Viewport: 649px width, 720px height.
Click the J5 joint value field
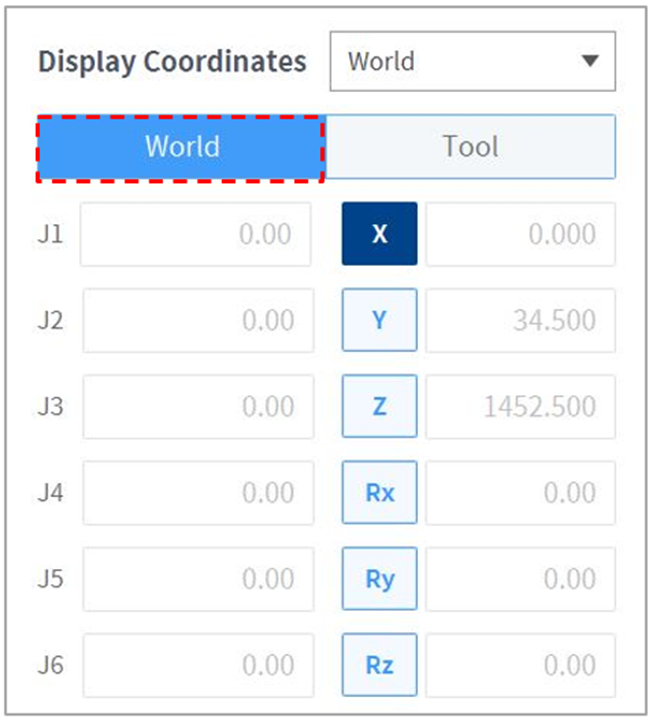click(196, 579)
